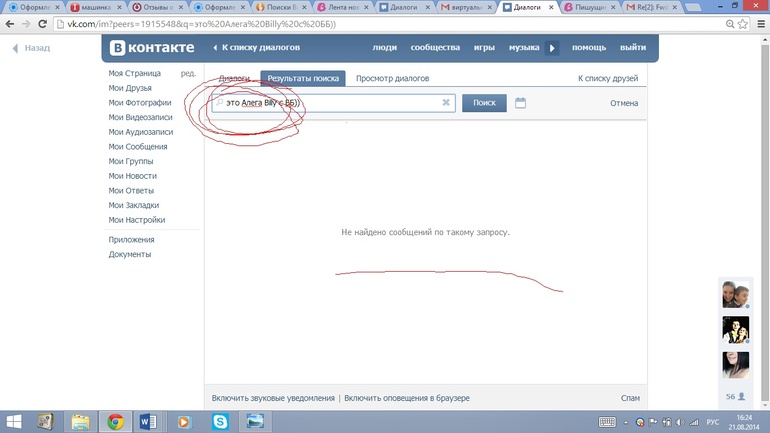Click the volume speaker tray icon
The width and height of the screenshot is (770, 433).
click(680, 422)
